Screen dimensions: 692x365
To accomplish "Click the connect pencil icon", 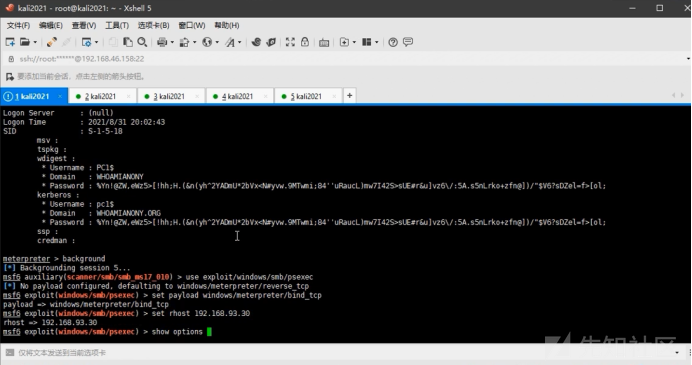I will pyautogui.click(x=52, y=42).
